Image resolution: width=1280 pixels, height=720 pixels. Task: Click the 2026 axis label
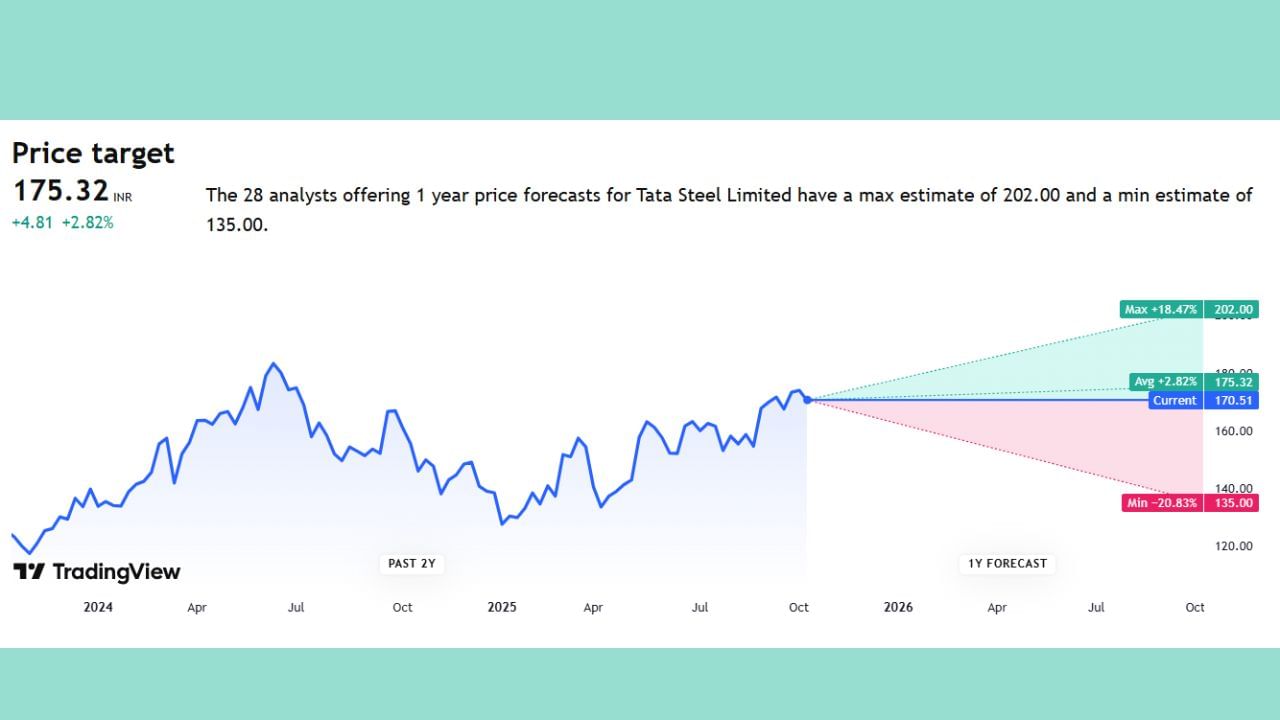pyautogui.click(x=898, y=607)
